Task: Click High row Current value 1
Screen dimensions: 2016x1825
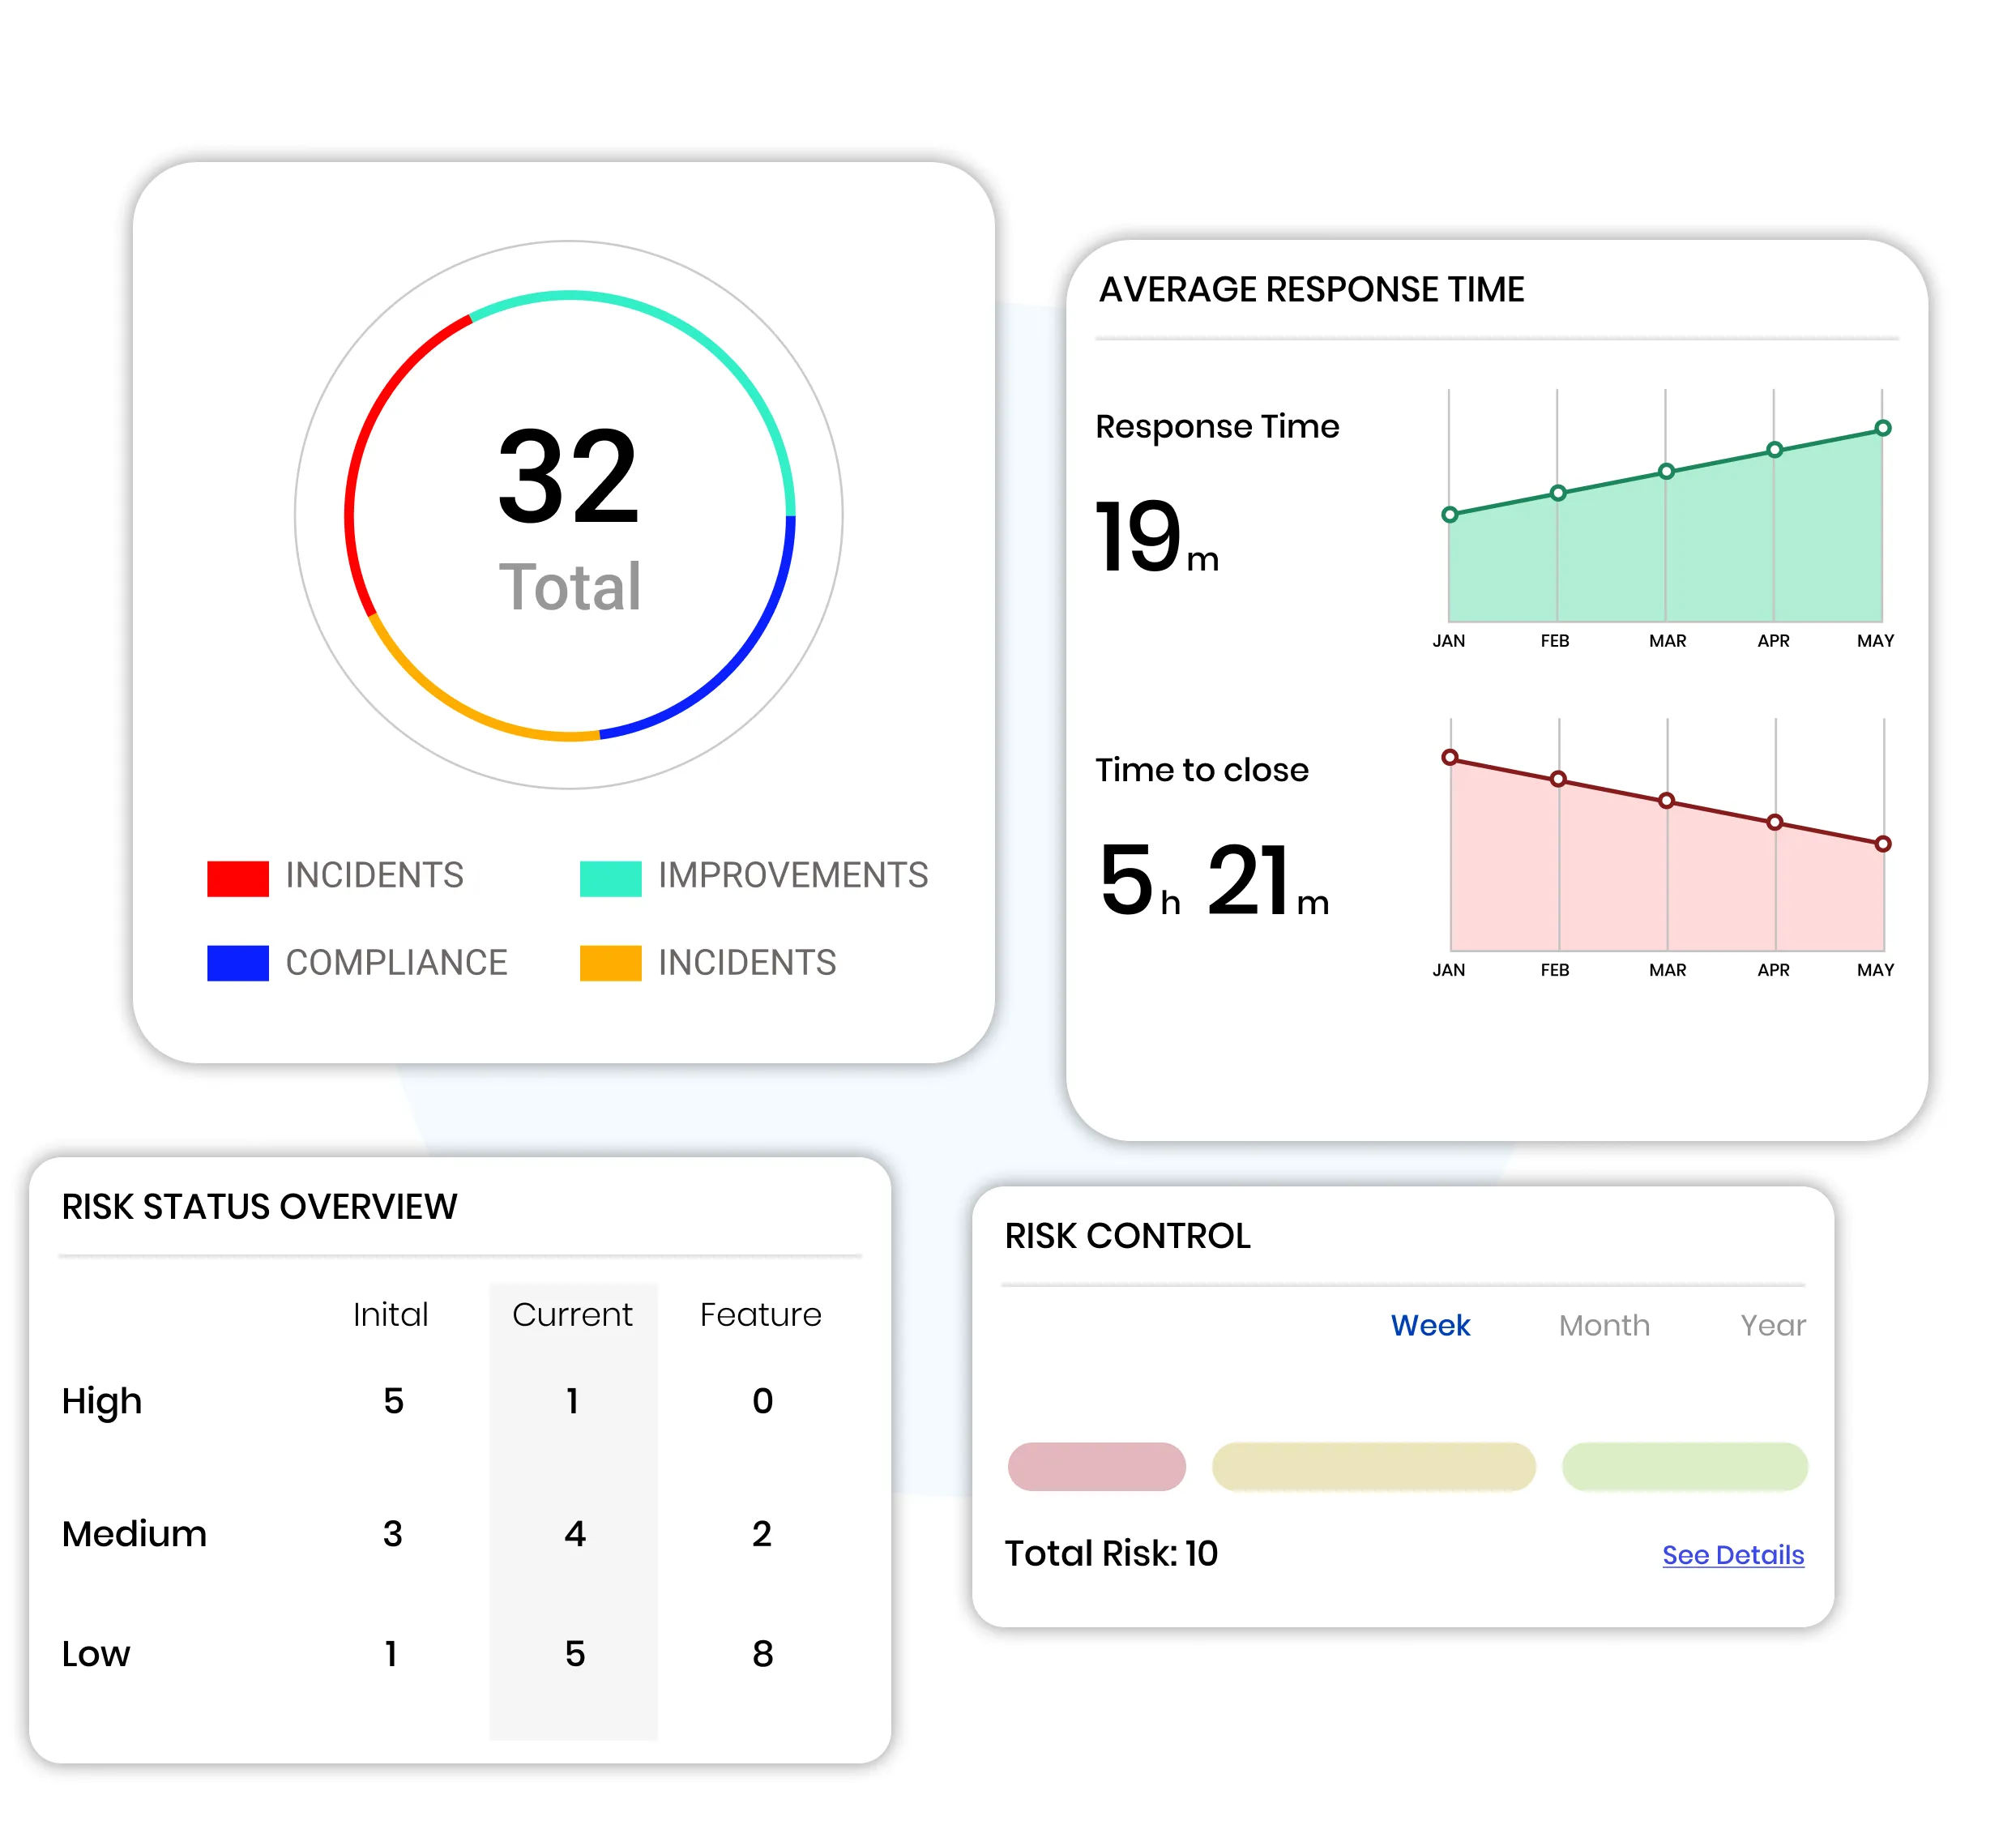Action: click(x=573, y=1400)
